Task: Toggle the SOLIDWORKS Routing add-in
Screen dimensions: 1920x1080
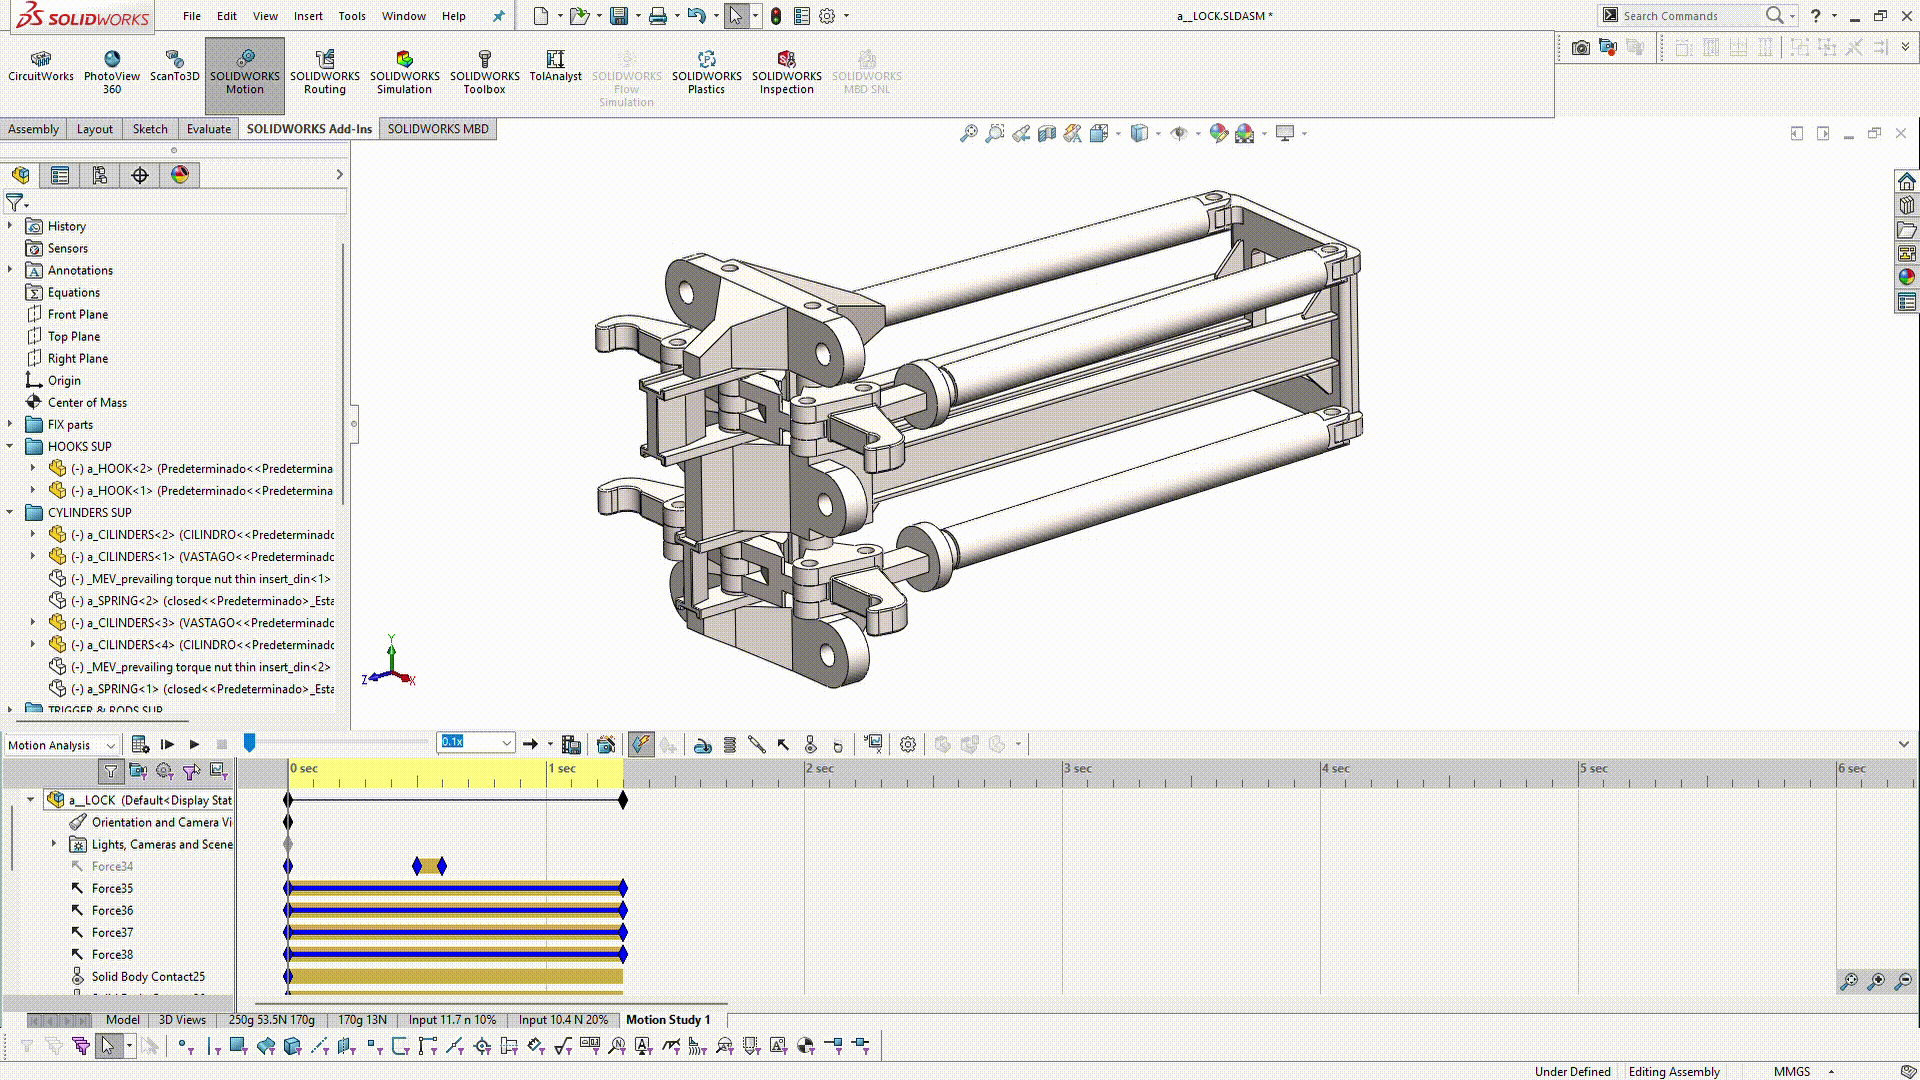Action: 325,73
